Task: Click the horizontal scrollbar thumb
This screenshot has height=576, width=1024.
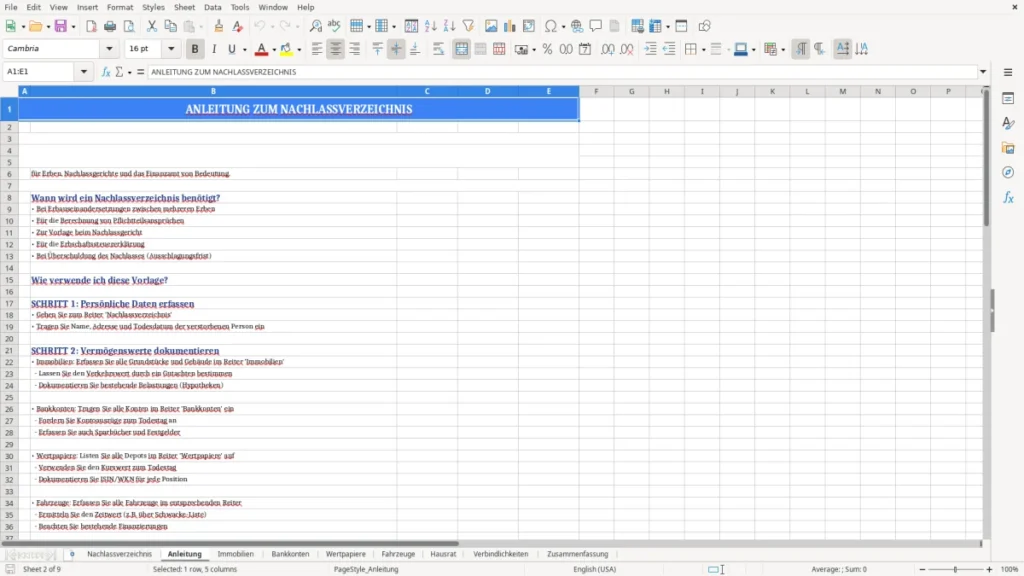Action: 230,543
